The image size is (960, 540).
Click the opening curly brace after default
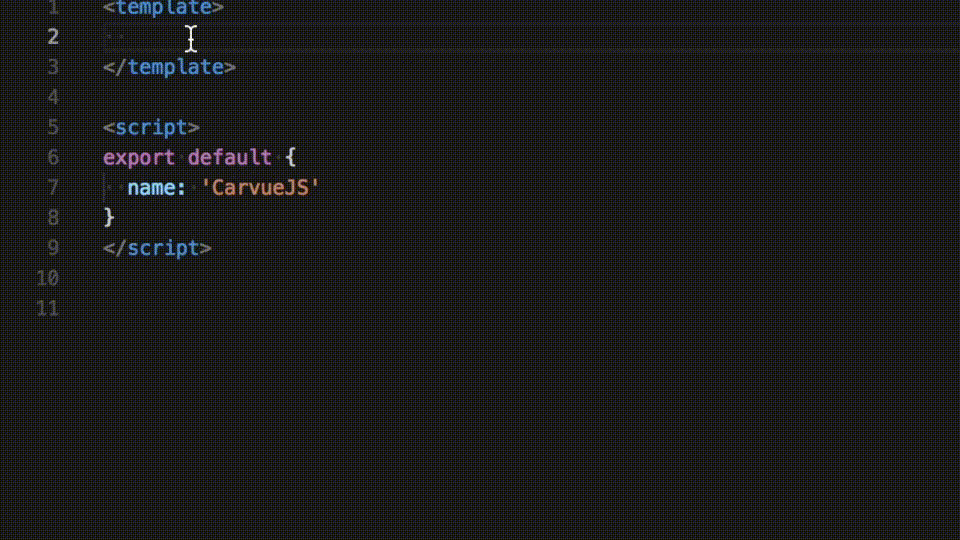[x=290, y=157]
